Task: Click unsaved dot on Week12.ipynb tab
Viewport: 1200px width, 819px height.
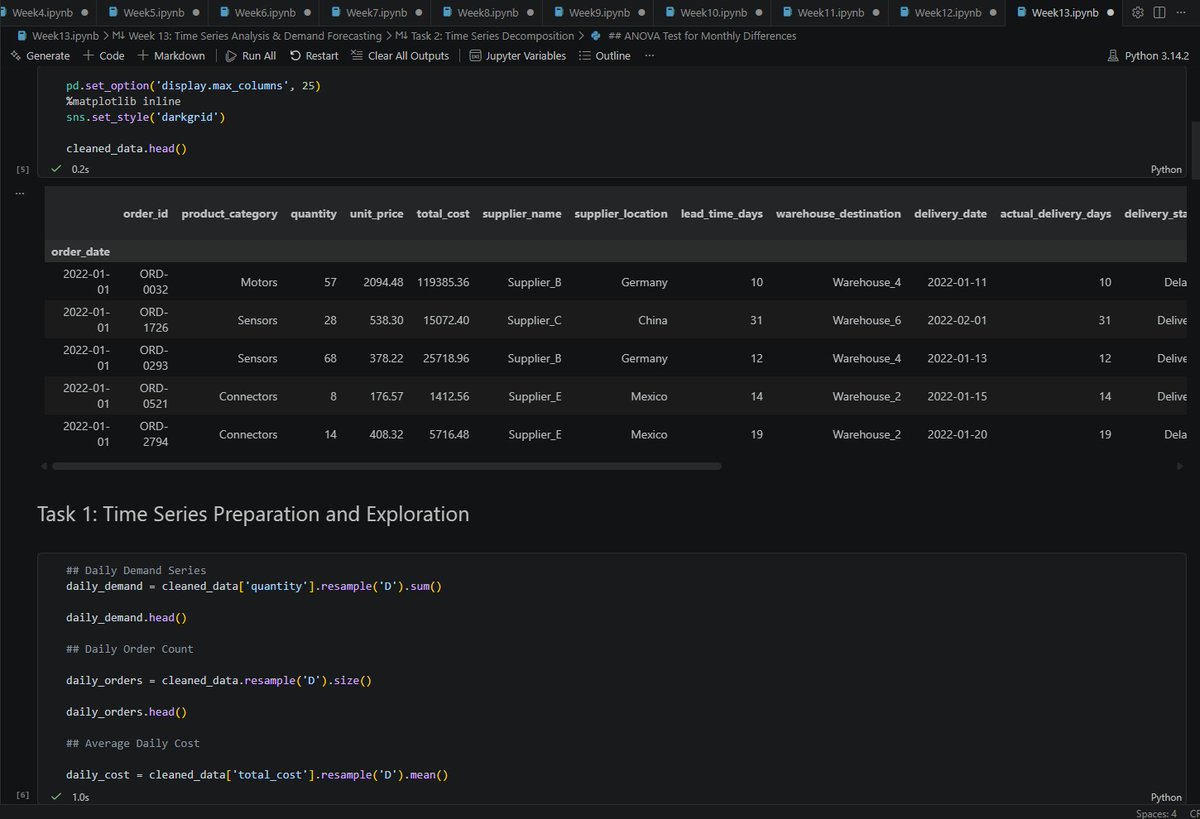Action: 993,13
